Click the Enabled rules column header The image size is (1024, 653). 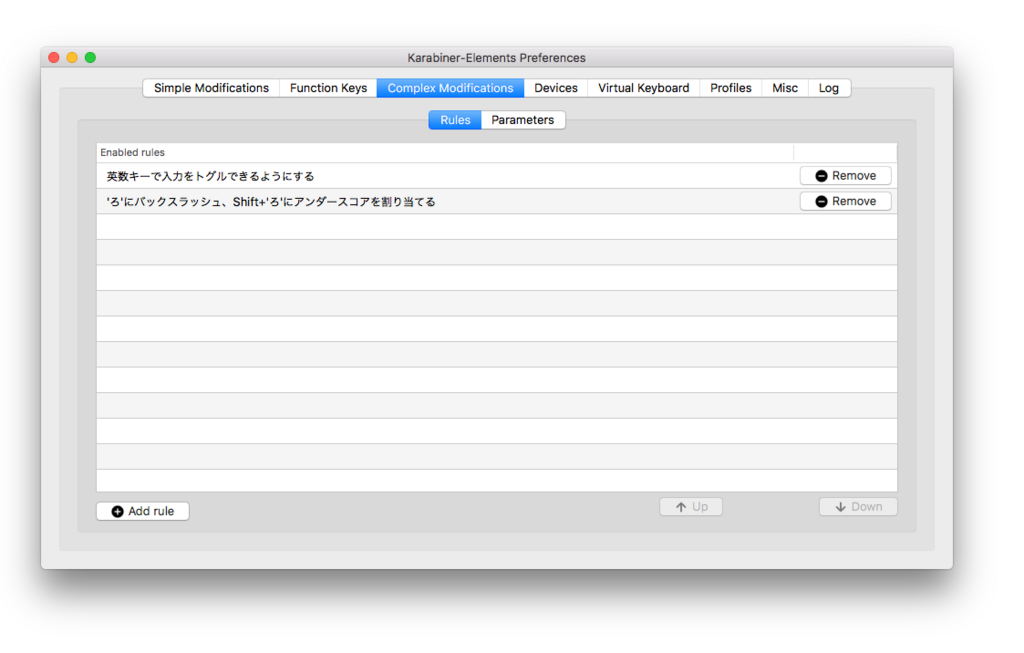point(445,152)
